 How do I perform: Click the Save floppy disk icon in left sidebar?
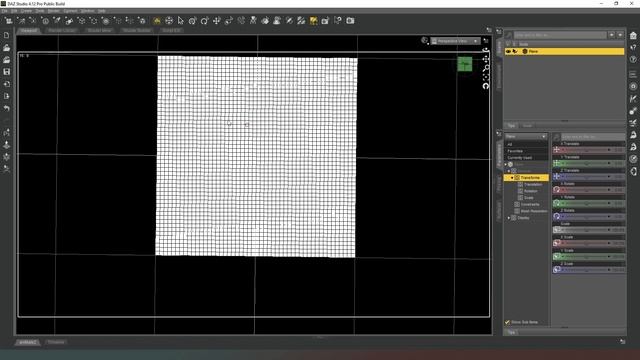(x=7, y=72)
